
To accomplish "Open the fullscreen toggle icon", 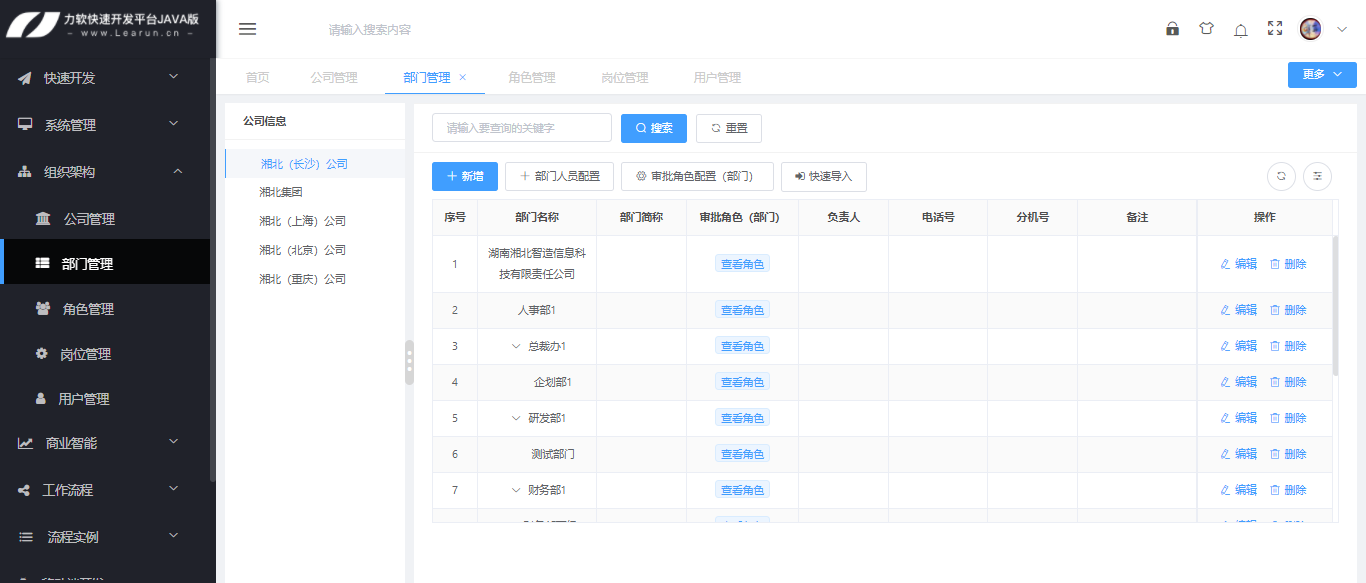I will point(1274,29).
